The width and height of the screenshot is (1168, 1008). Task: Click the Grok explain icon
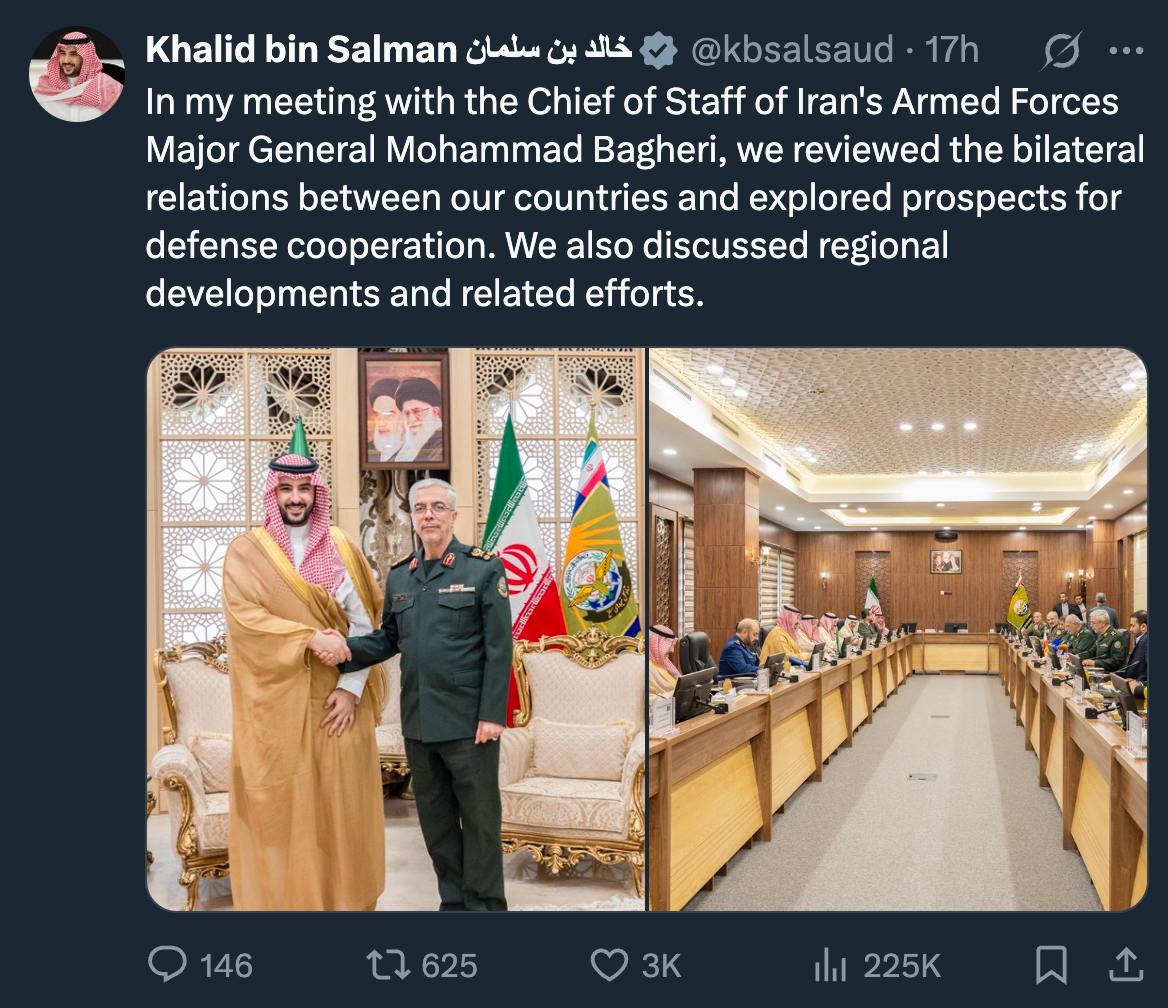(1061, 50)
